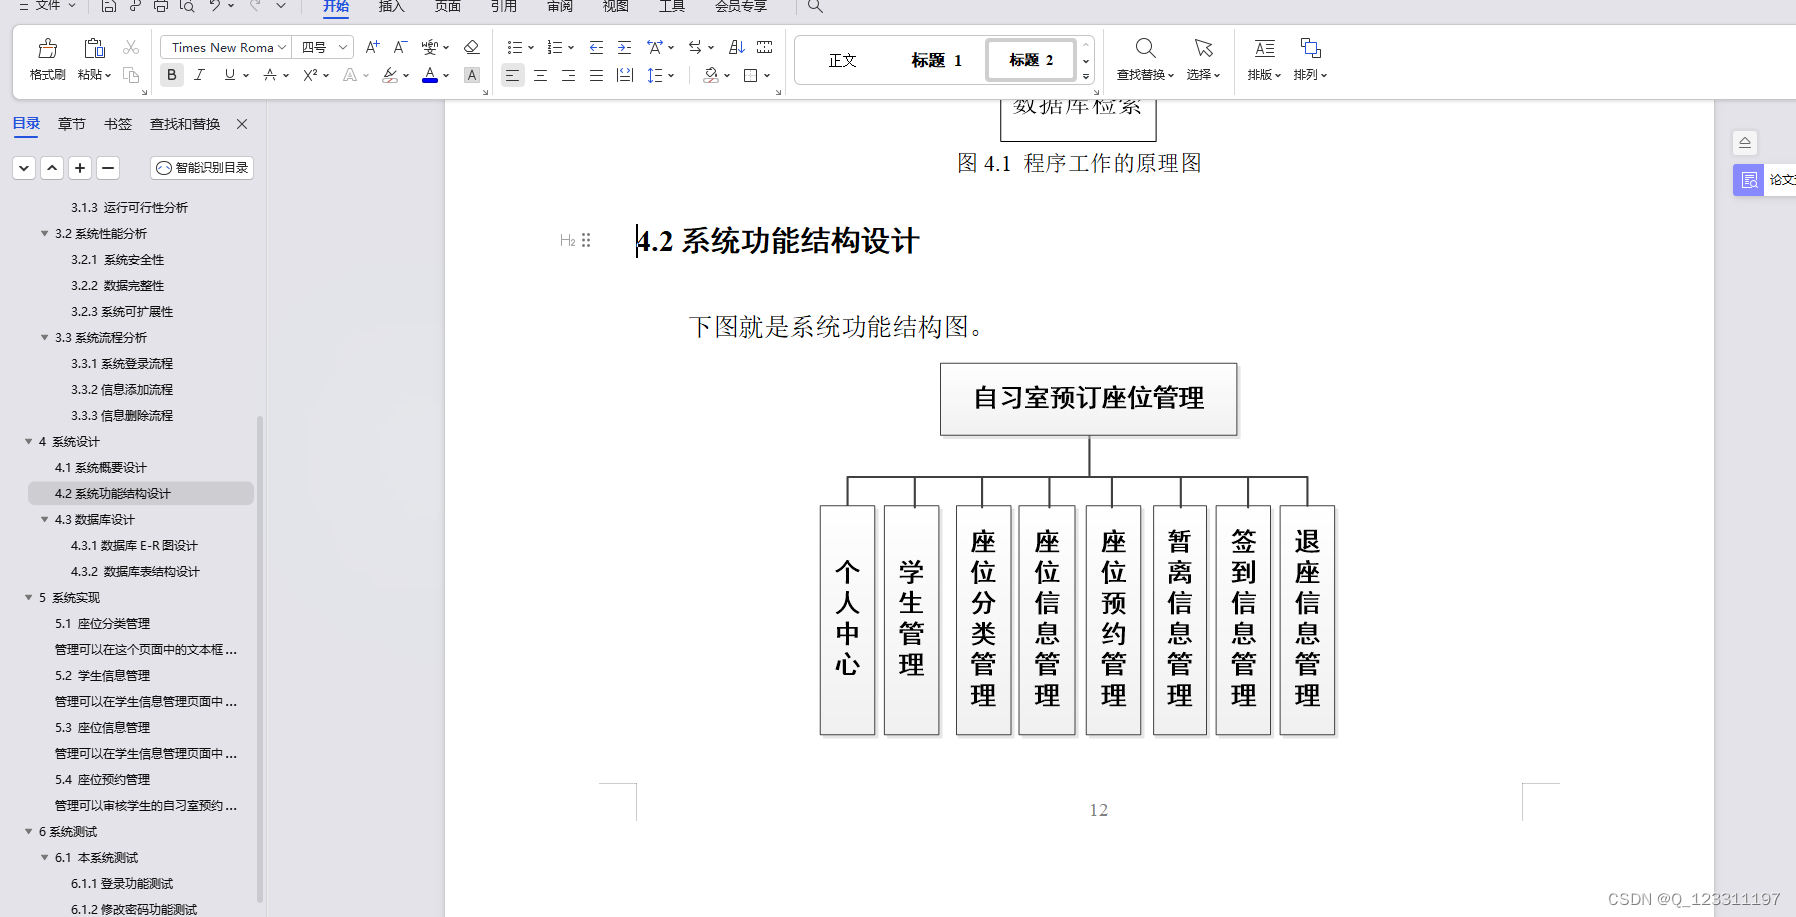The width and height of the screenshot is (1796, 917).
Task: Click the Decrease indent icon
Action: tap(596, 47)
